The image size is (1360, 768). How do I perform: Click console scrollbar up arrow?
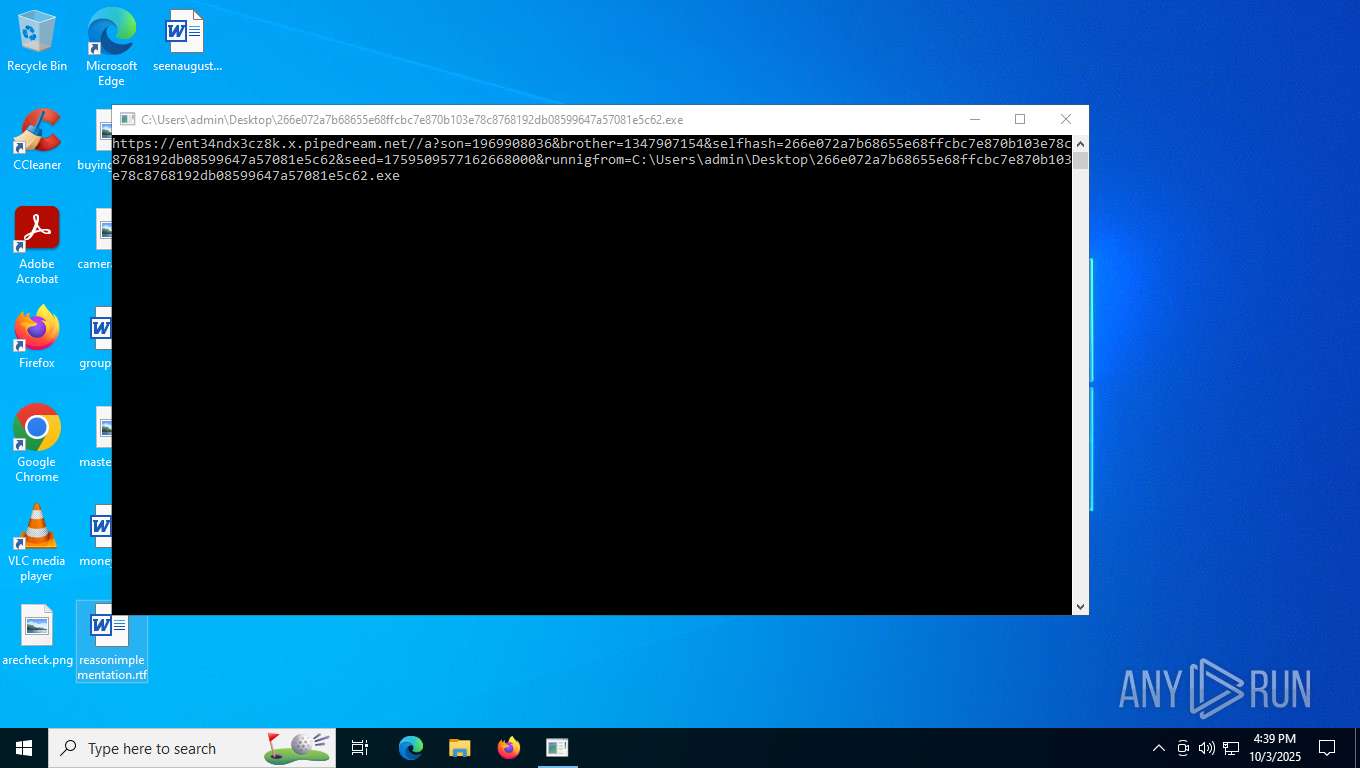pyautogui.click(x=1080, y=143)
